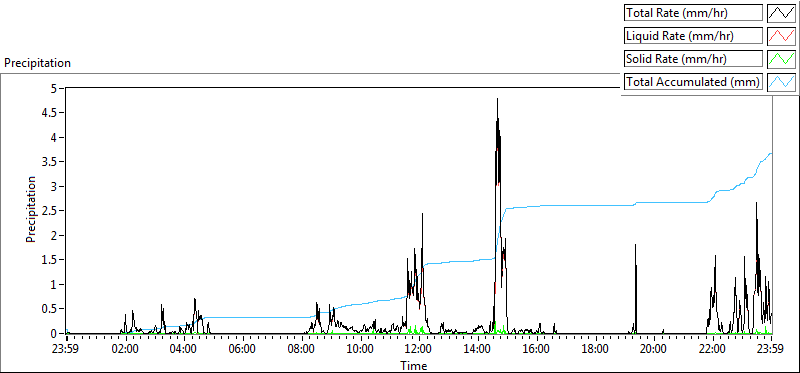800x373 pixels.
Task: Click the 16:00 time axis label
Action: coord(536,350)
